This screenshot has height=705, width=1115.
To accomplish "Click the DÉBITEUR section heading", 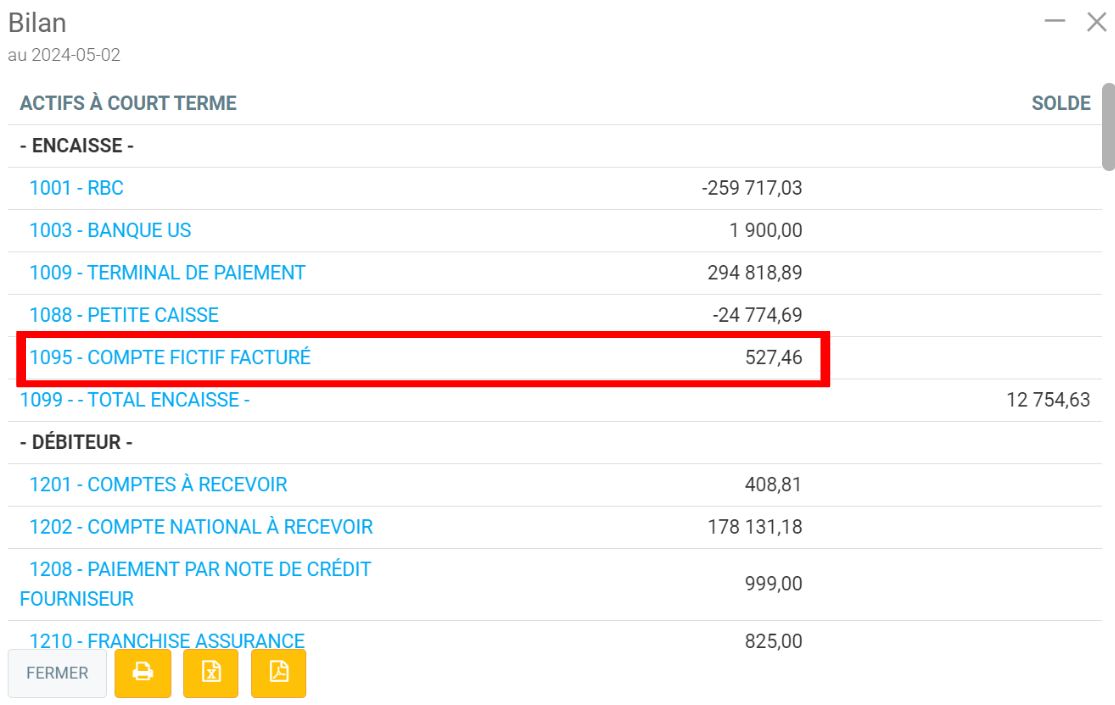I will [76, 442].
